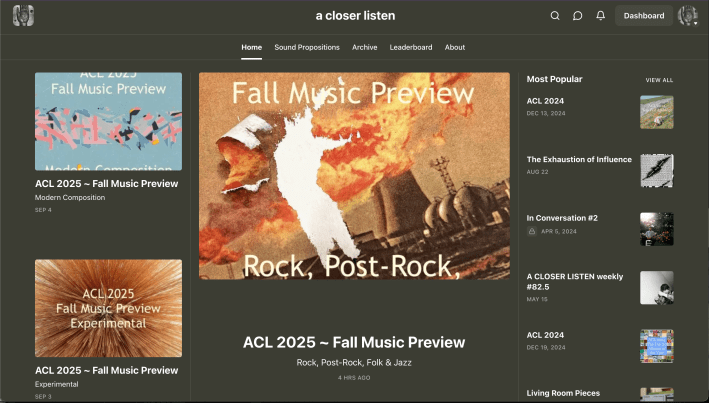Open the About tab
Image resolution: width=709 pixels, height=403 pixels.
click(455, 47)
